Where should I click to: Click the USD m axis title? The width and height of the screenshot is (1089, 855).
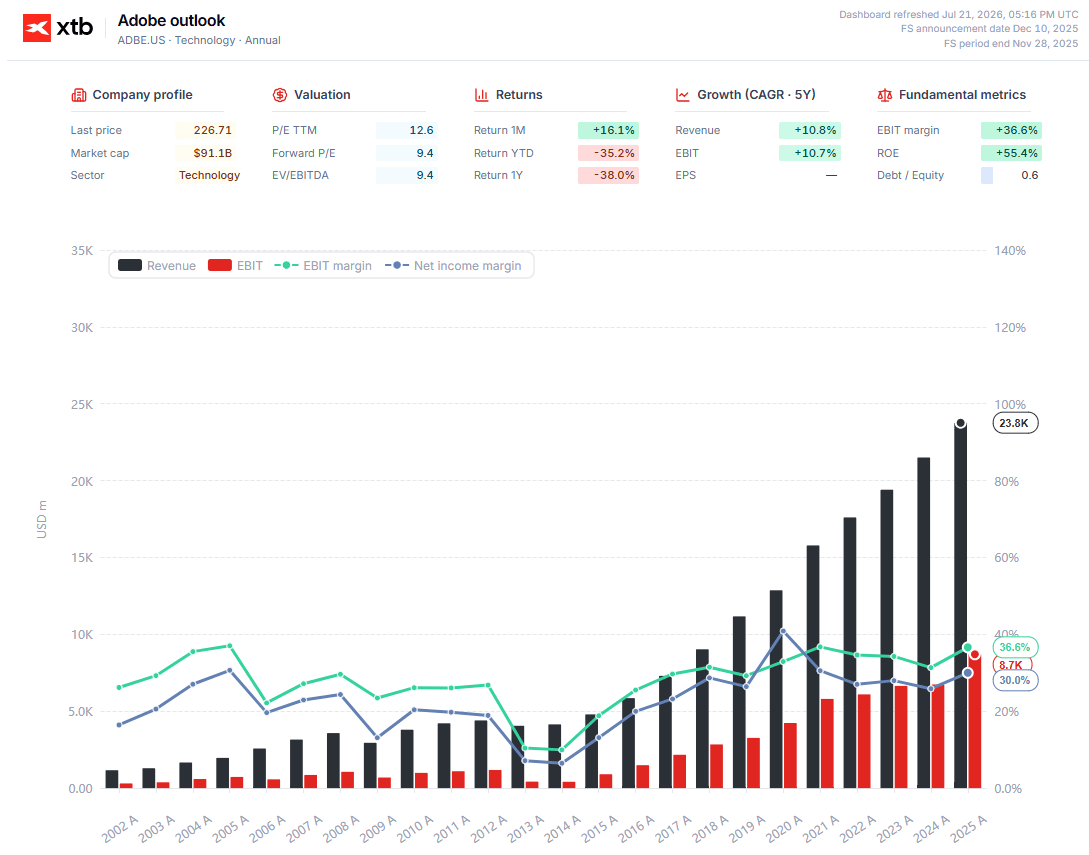42,519
